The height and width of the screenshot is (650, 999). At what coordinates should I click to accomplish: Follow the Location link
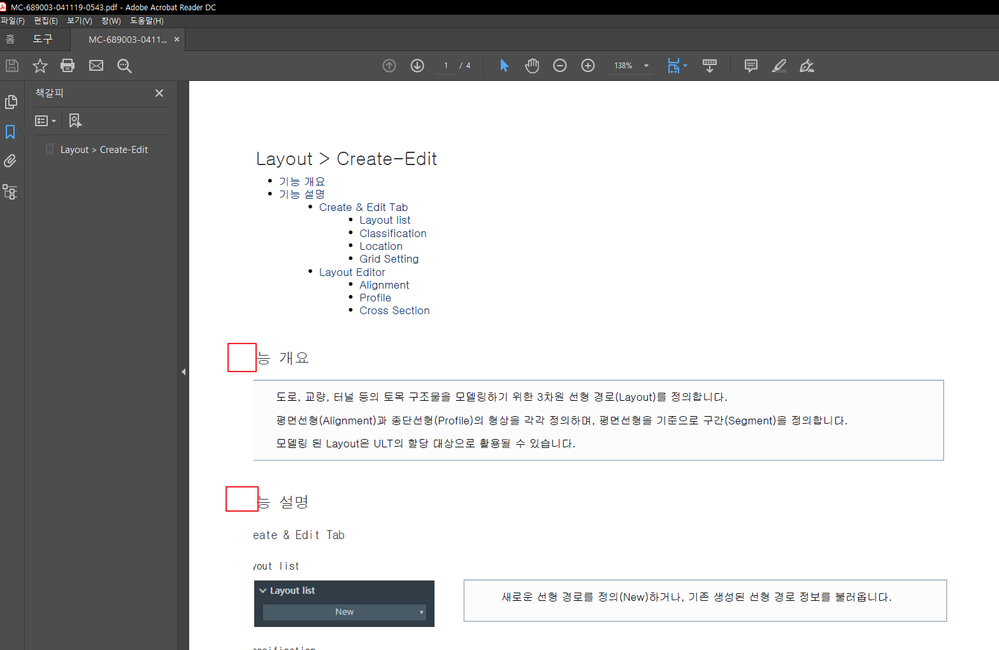381,246
